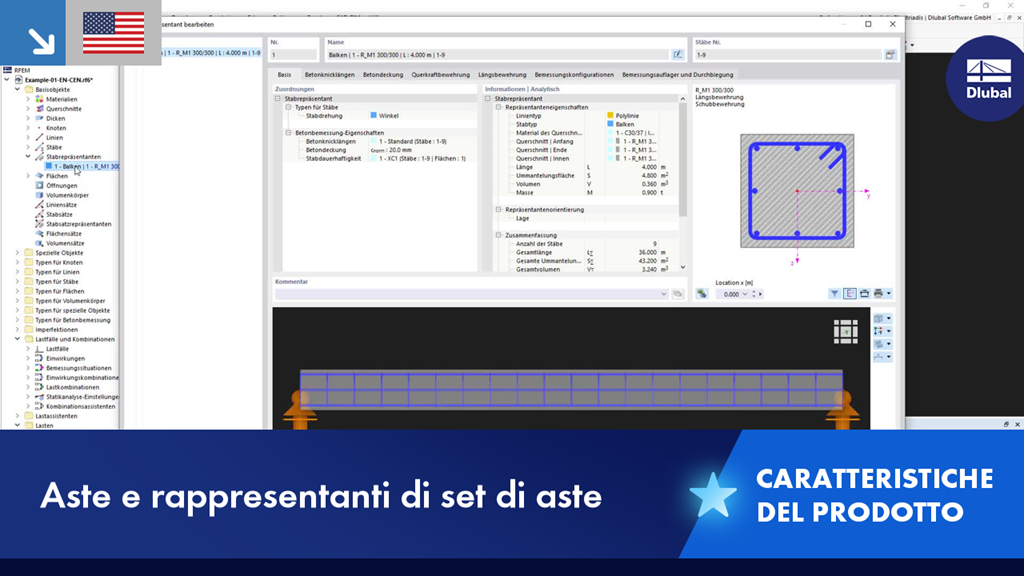Click the Querschnitte icon in the navigator
Viewport: 1024px width, 576px height.
click(39, 108)
